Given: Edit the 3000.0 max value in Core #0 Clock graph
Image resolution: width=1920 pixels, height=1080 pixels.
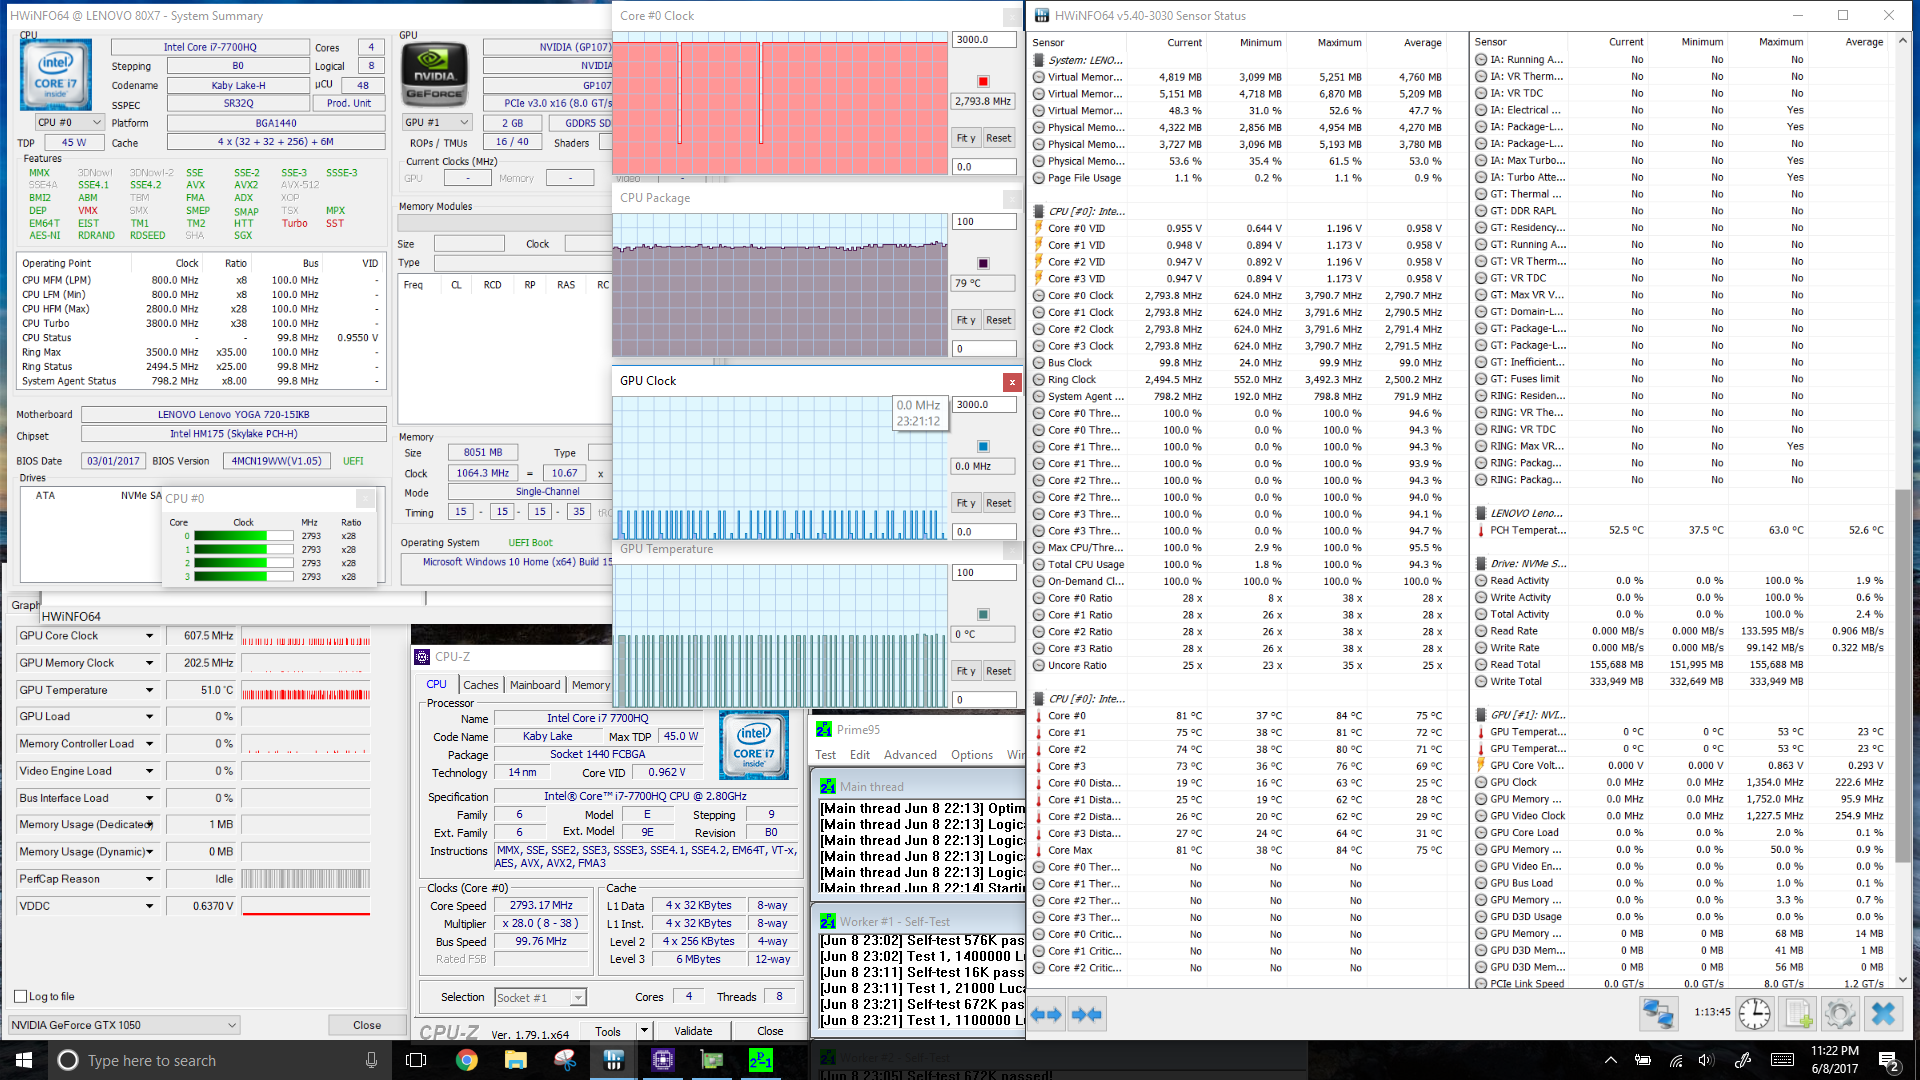Looking at the screenshot, I should 984,40.
